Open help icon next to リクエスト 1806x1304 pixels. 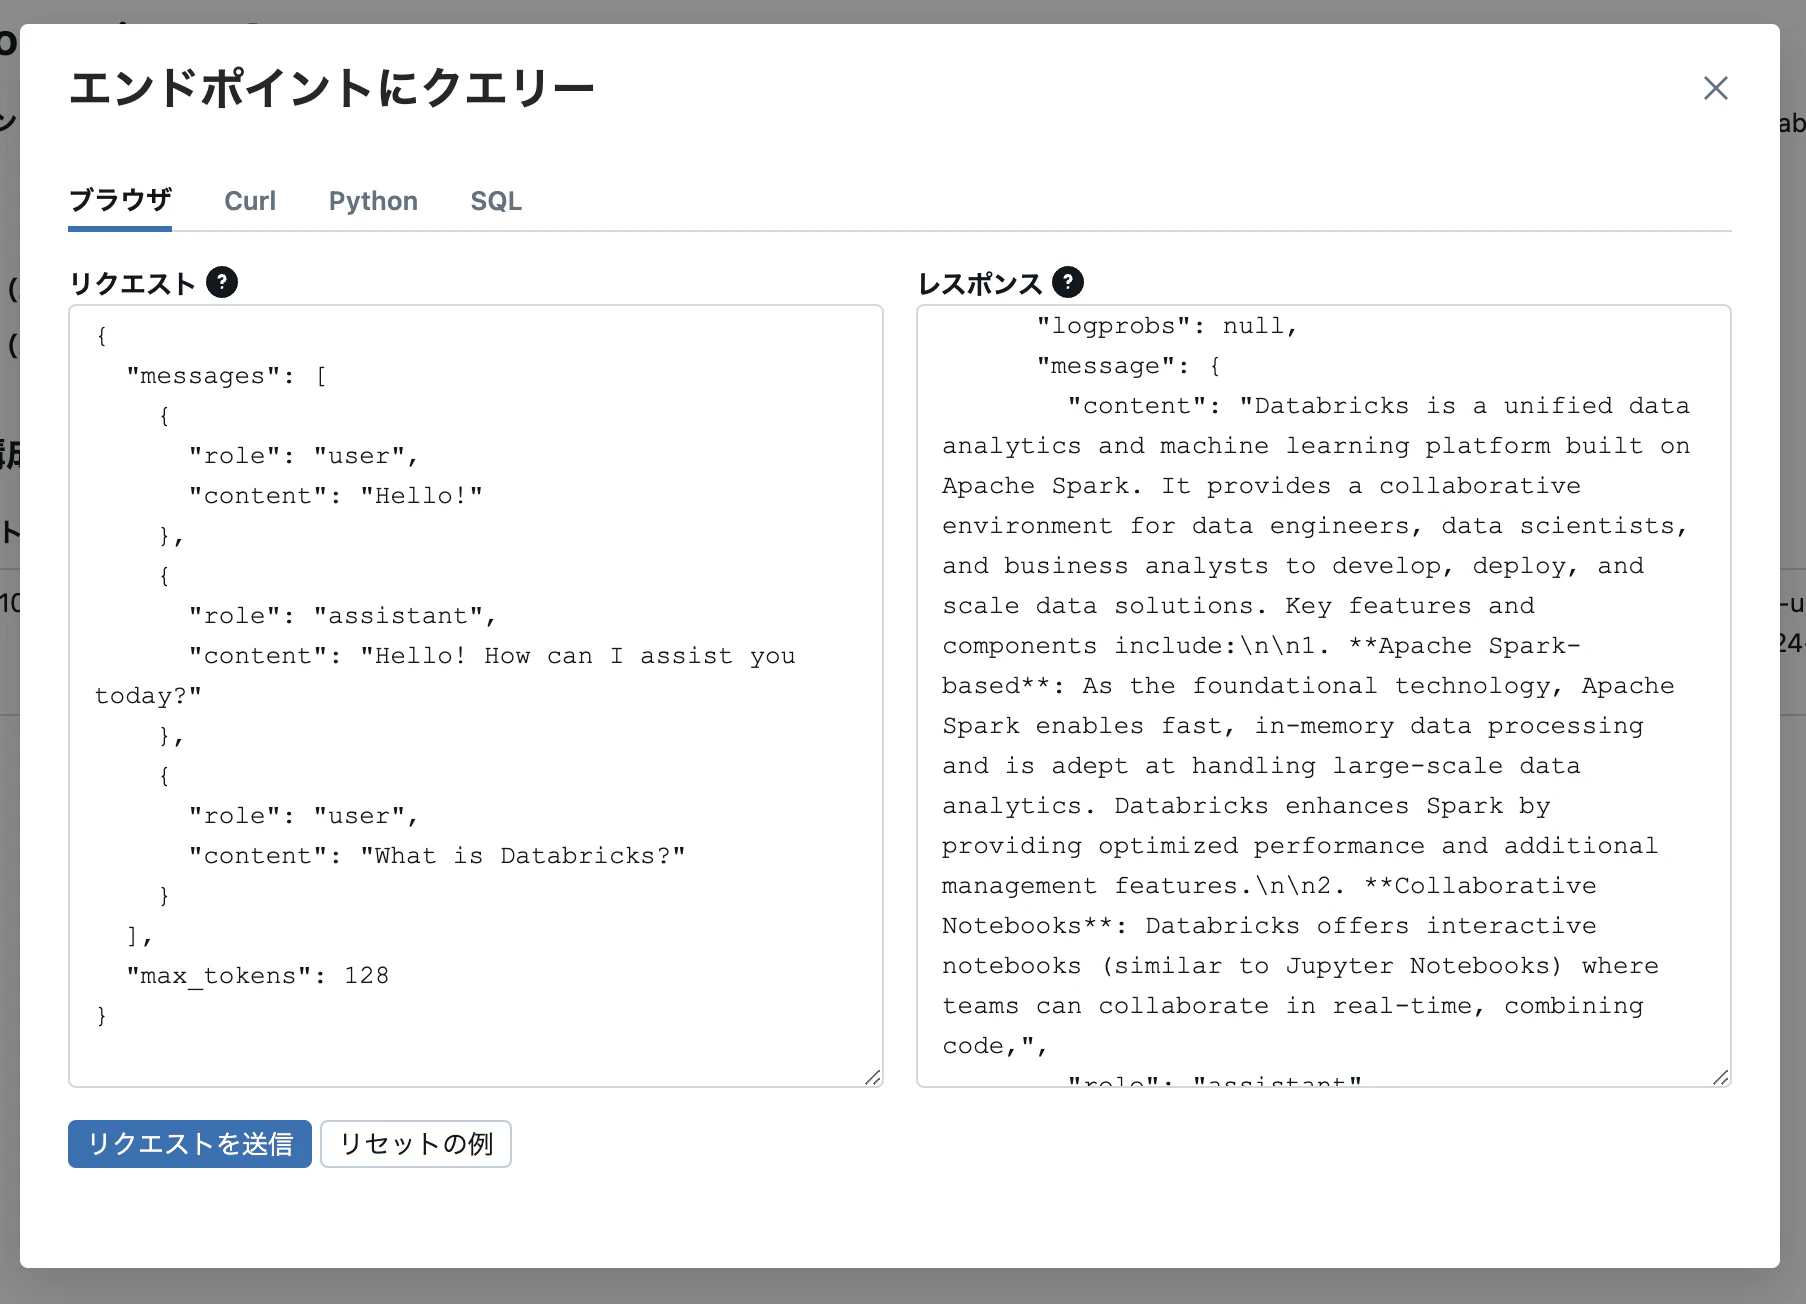222,282
